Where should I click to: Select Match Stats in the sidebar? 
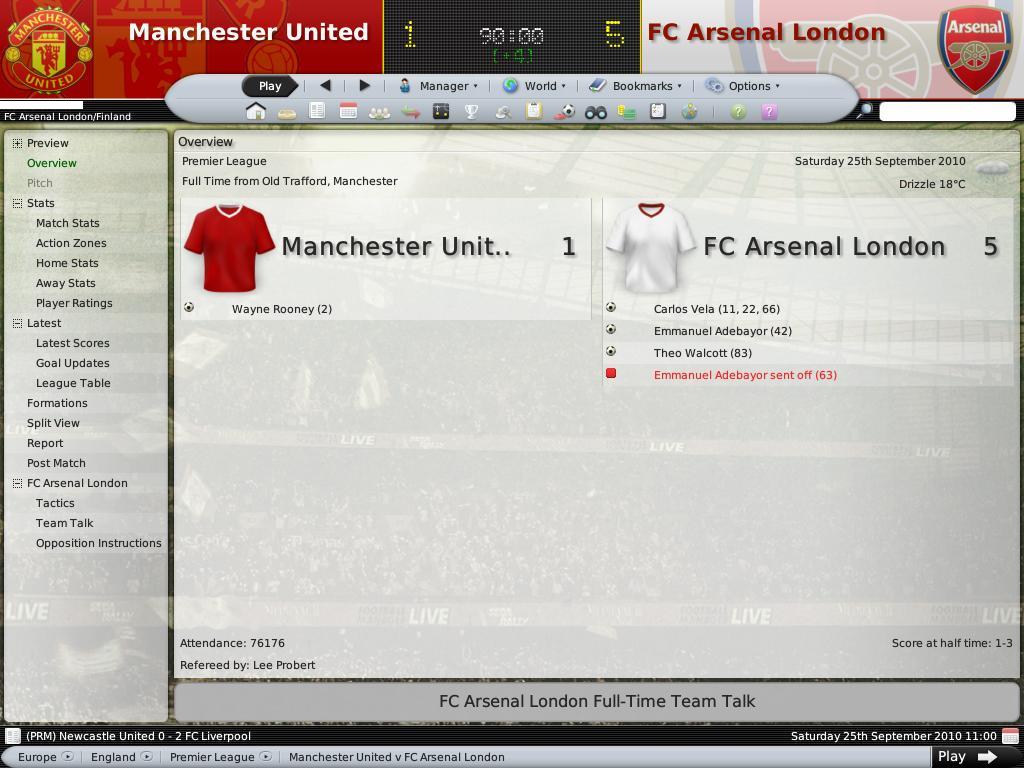click(68, 223)
